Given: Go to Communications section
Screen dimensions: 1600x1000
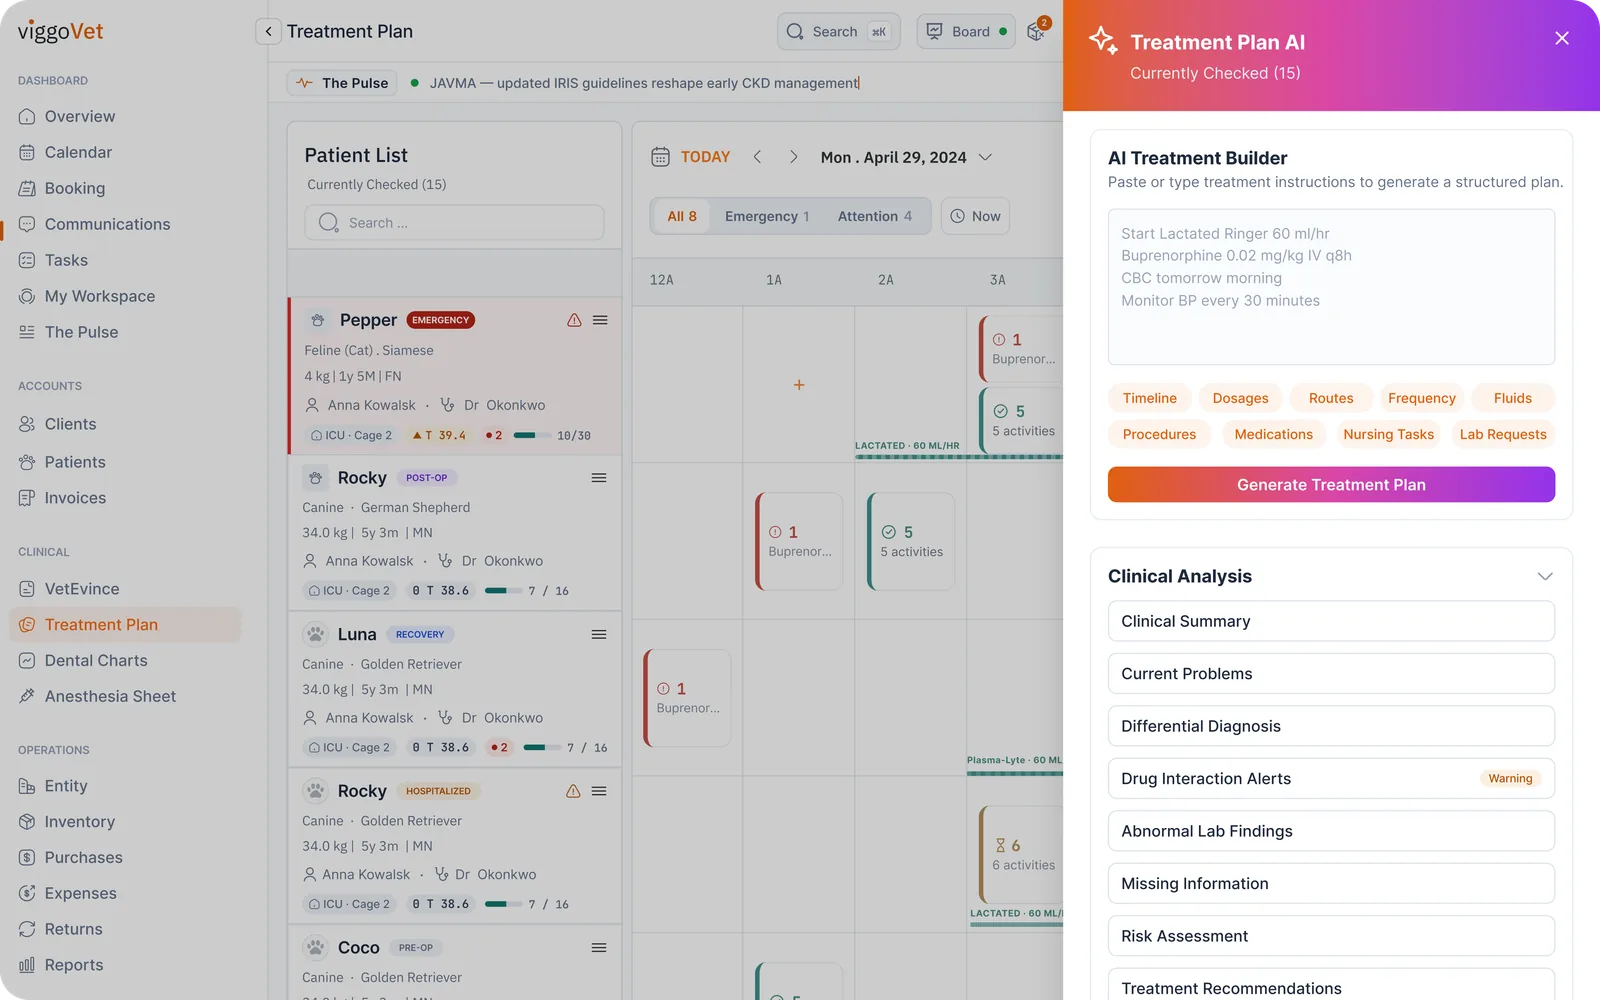Looking at the screenshot, I should 95,224.
